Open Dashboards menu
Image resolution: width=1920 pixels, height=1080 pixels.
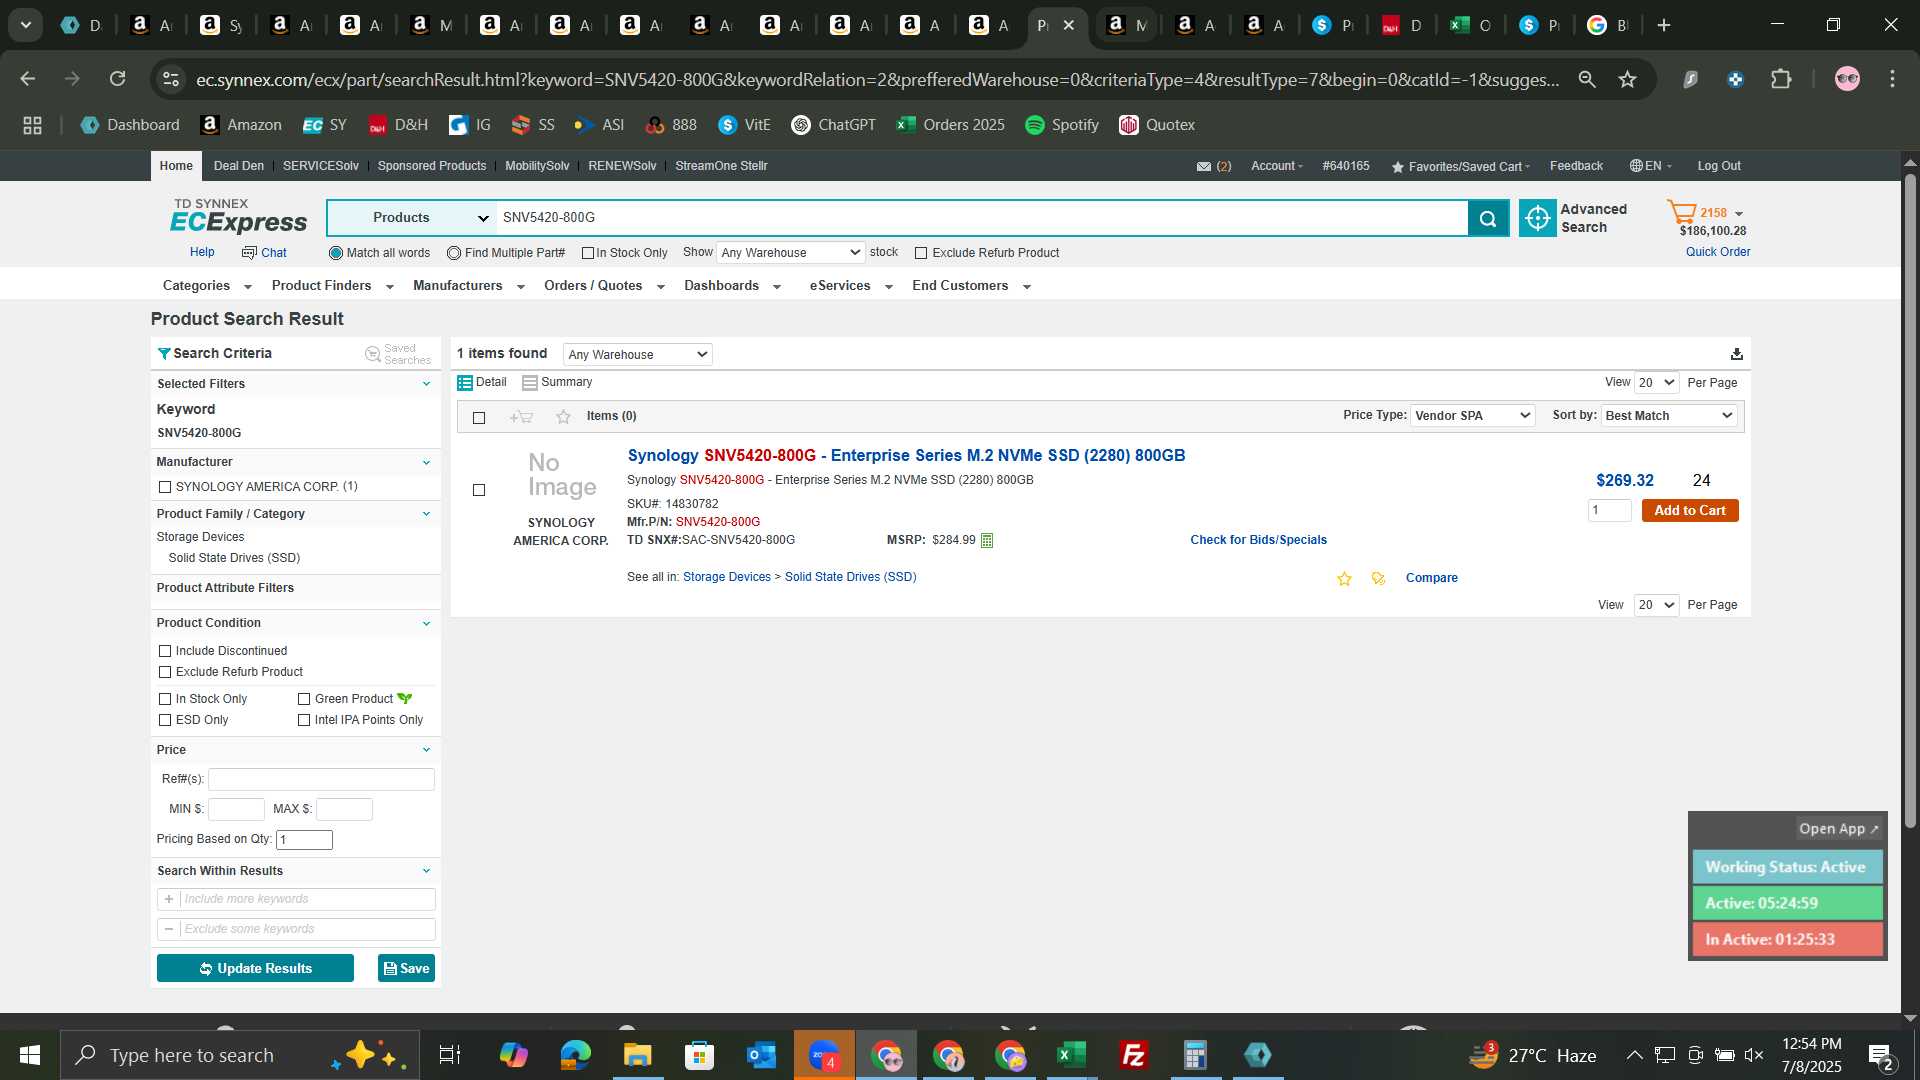coord(732,286)
